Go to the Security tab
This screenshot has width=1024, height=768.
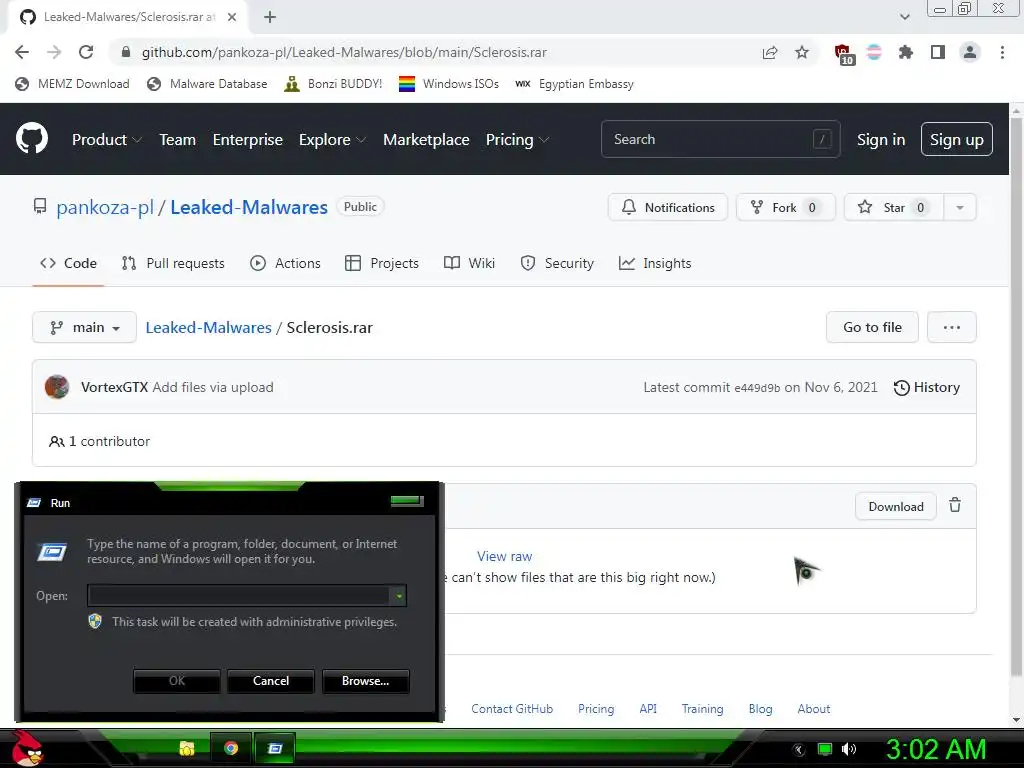pyautogui.click(x=557, y=263)
